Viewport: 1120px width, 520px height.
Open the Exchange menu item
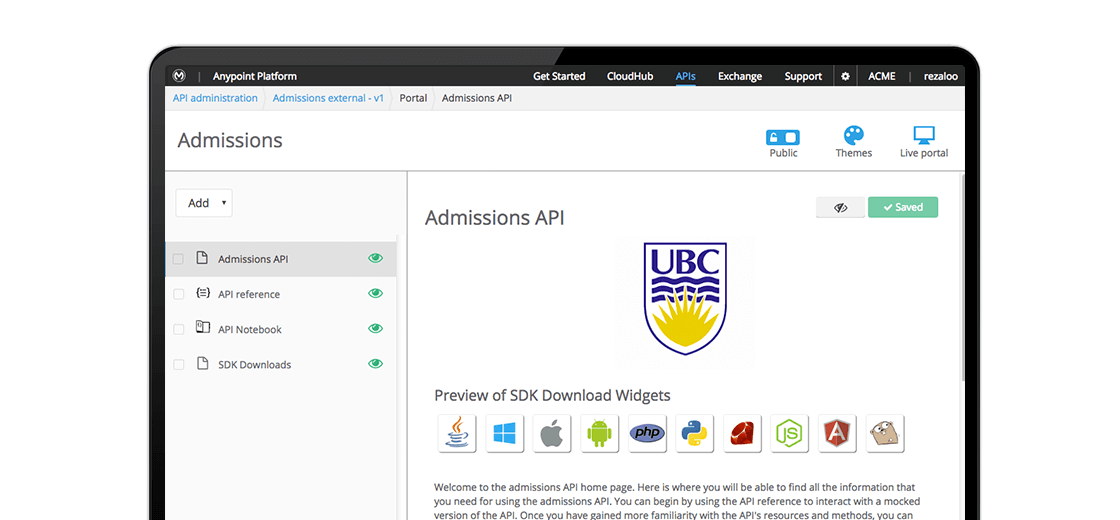[x=740, y=76]
